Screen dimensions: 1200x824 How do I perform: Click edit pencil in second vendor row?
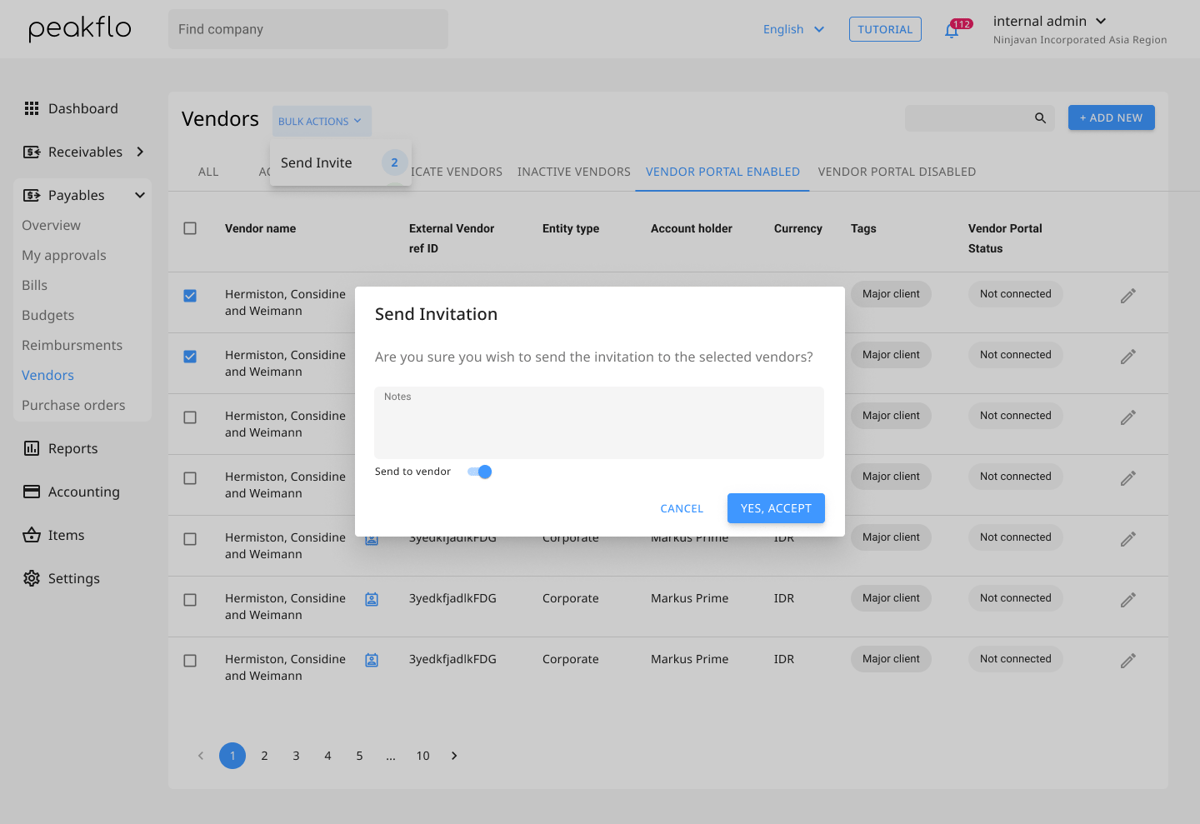[1128, 357]
